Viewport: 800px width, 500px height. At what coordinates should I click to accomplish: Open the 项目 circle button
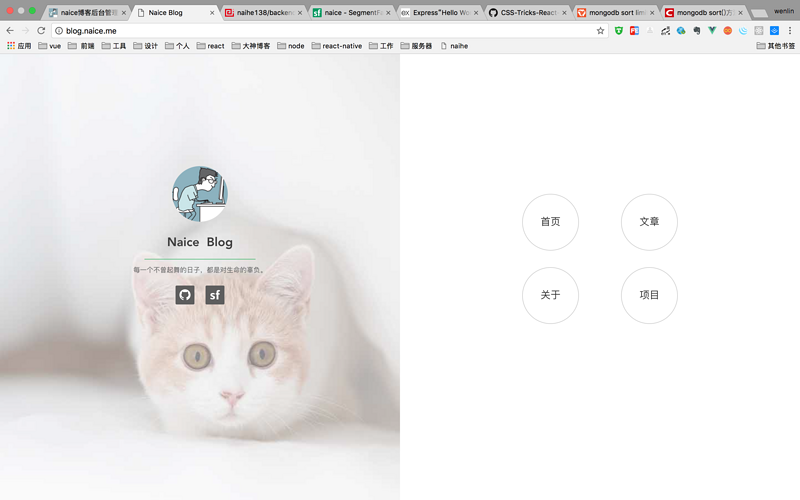point(649,295)
